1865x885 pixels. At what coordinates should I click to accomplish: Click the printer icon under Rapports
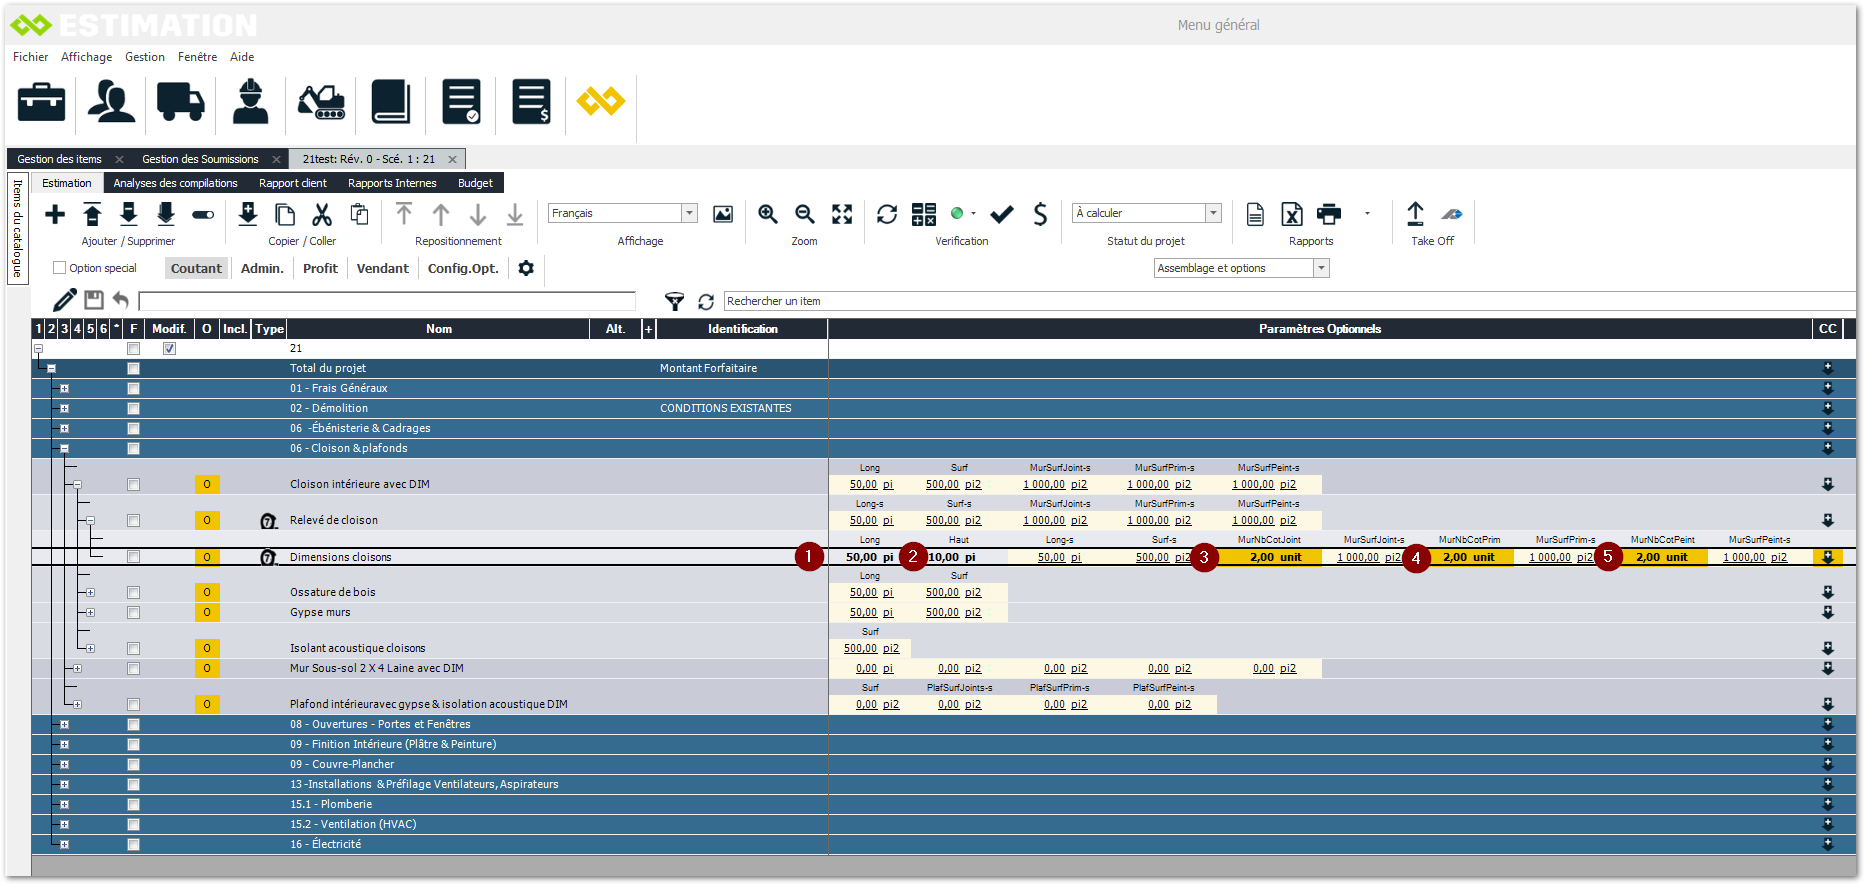[1329, 214]
